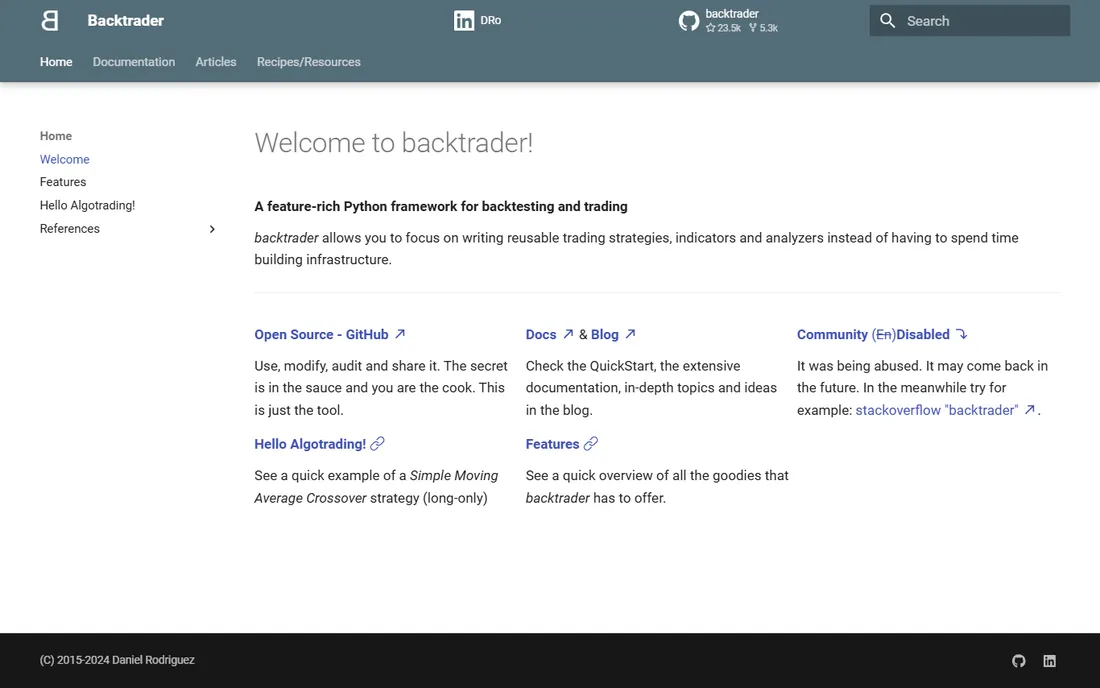Viewport: 1100px width, 688px height.
Task: Open the footer LinkedIn icon
Action: pos(1049,661)
